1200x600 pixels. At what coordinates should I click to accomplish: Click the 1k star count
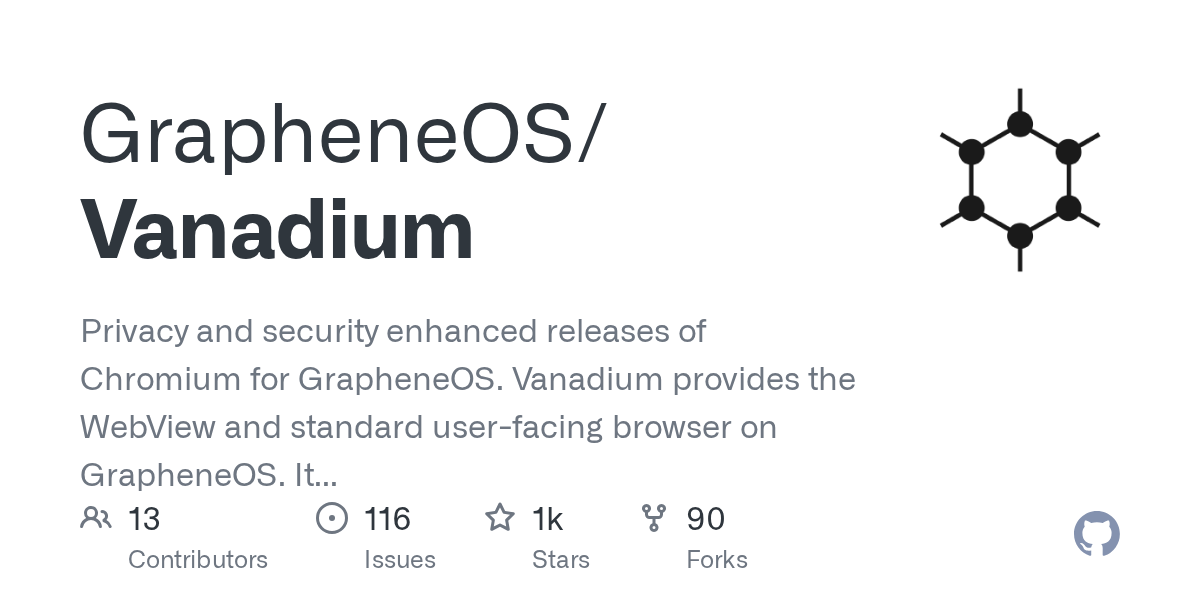(547, 519)
